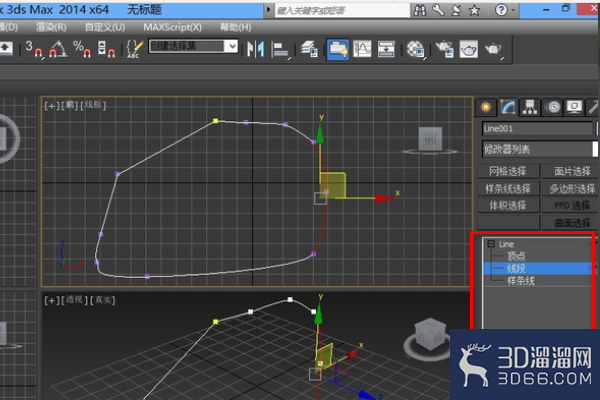Click the FFD 选择 button
This screenshot has height=400, width=600.
coord(572,206)
